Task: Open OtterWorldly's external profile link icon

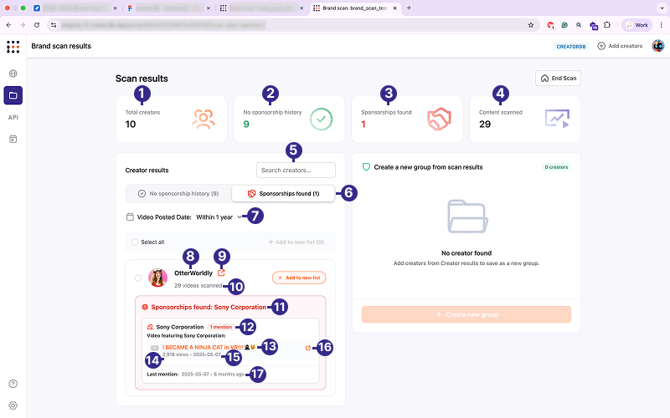Action: pyautogui.click(x=221, y=272)
